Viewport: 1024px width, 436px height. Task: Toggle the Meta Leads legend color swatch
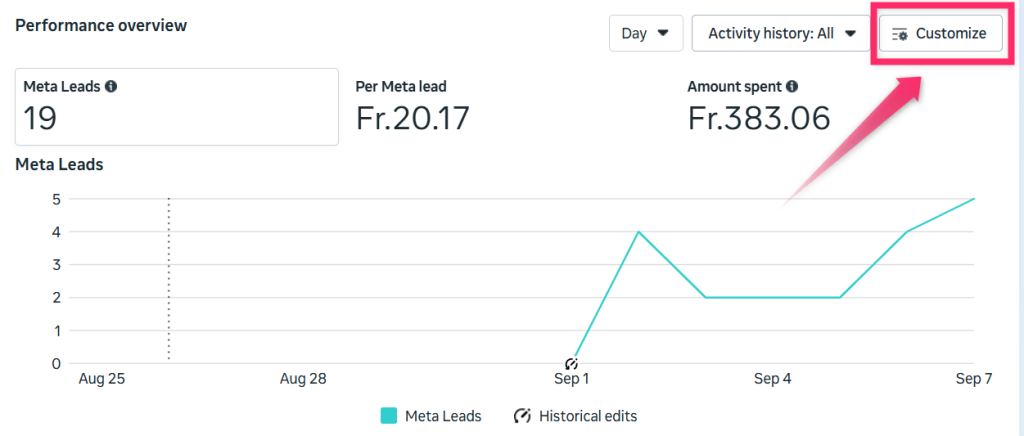[389, 416]
